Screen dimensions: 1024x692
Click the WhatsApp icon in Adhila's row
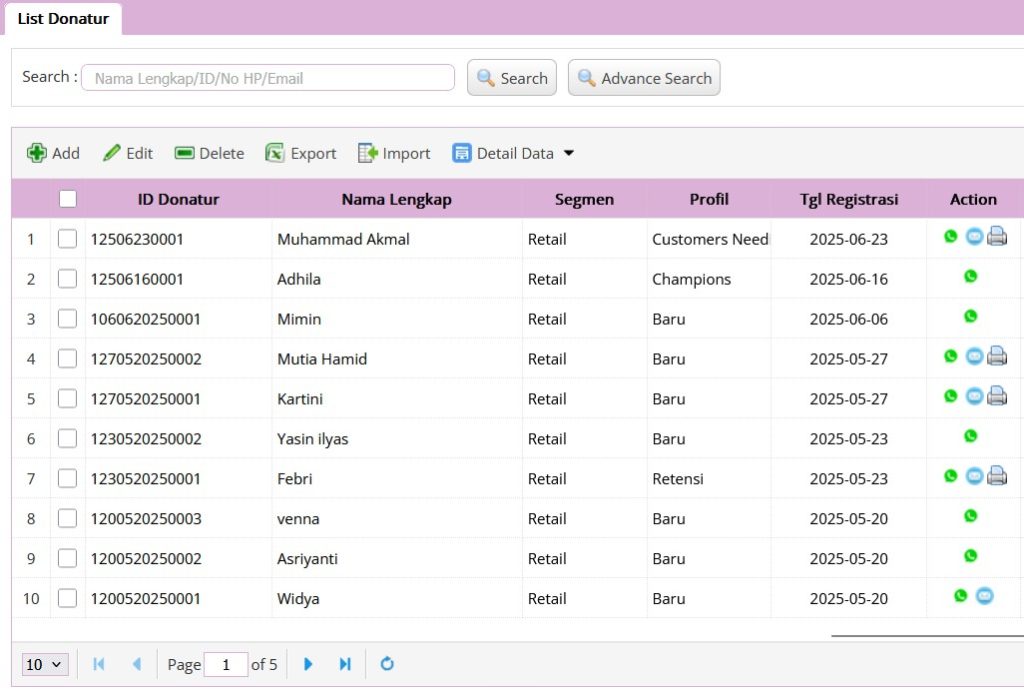970,277
